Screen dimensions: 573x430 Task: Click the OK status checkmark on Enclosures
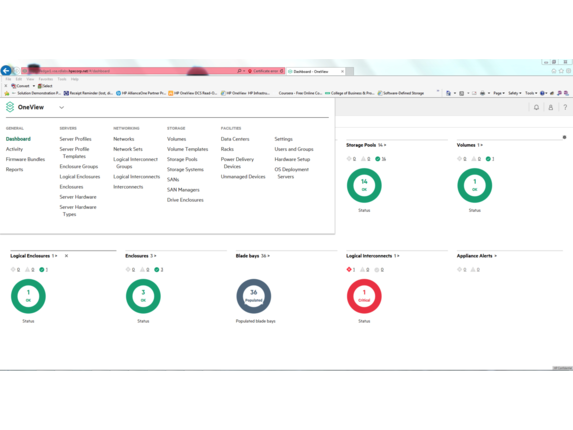(156, 270)
